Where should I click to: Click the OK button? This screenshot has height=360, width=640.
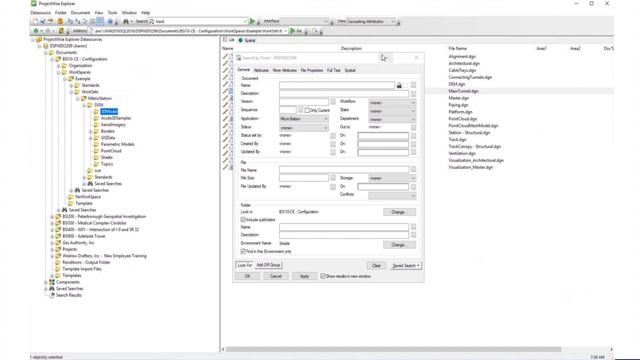pos(247,276)
